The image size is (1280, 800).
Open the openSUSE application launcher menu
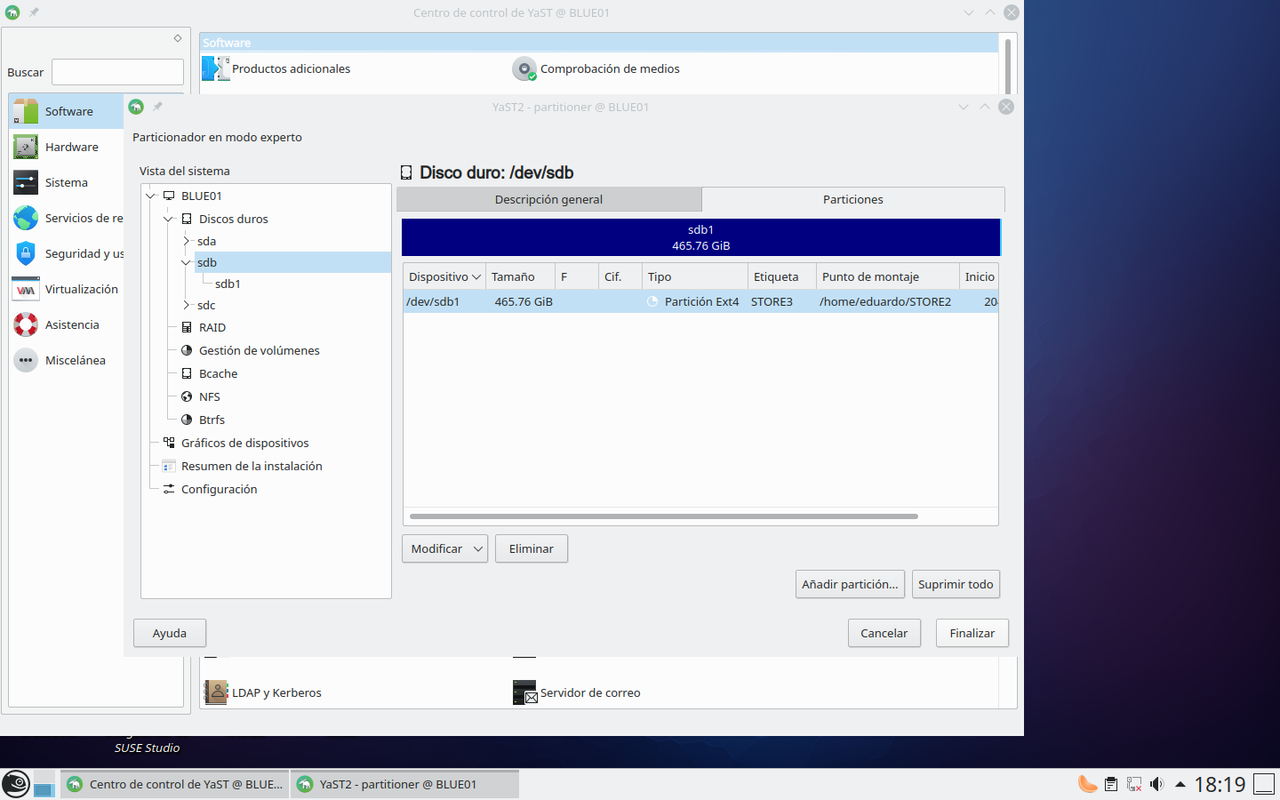click(15, 784)
